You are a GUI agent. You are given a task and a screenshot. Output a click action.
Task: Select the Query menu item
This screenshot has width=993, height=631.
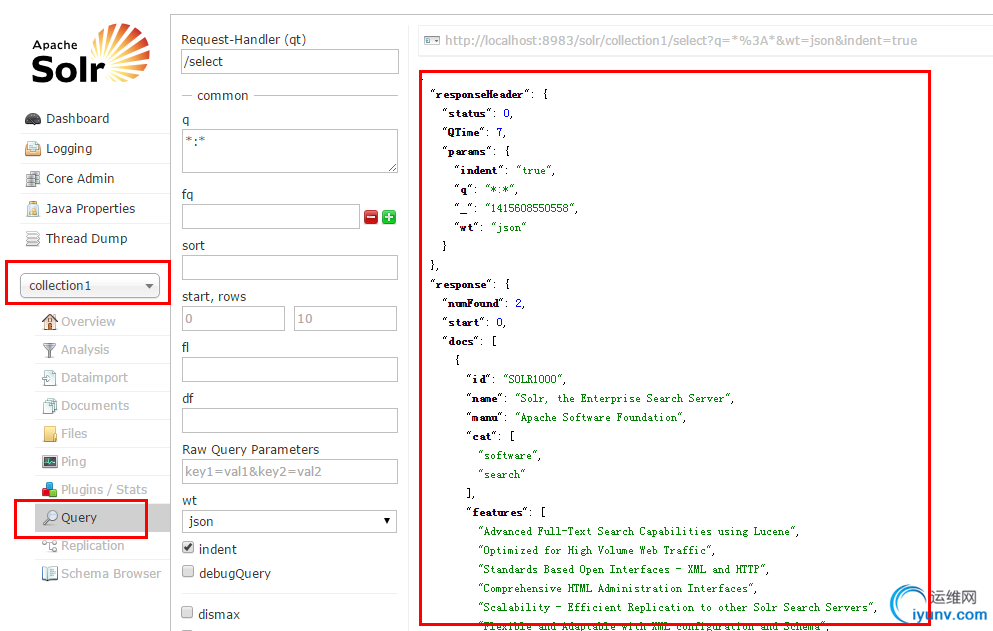click(x=79, y=518)
